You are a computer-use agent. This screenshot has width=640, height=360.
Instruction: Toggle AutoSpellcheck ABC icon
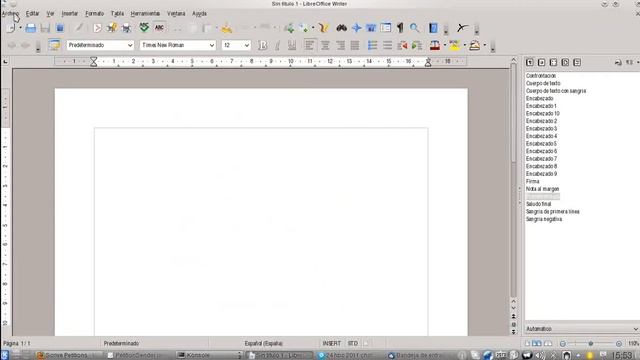point(159,27)
